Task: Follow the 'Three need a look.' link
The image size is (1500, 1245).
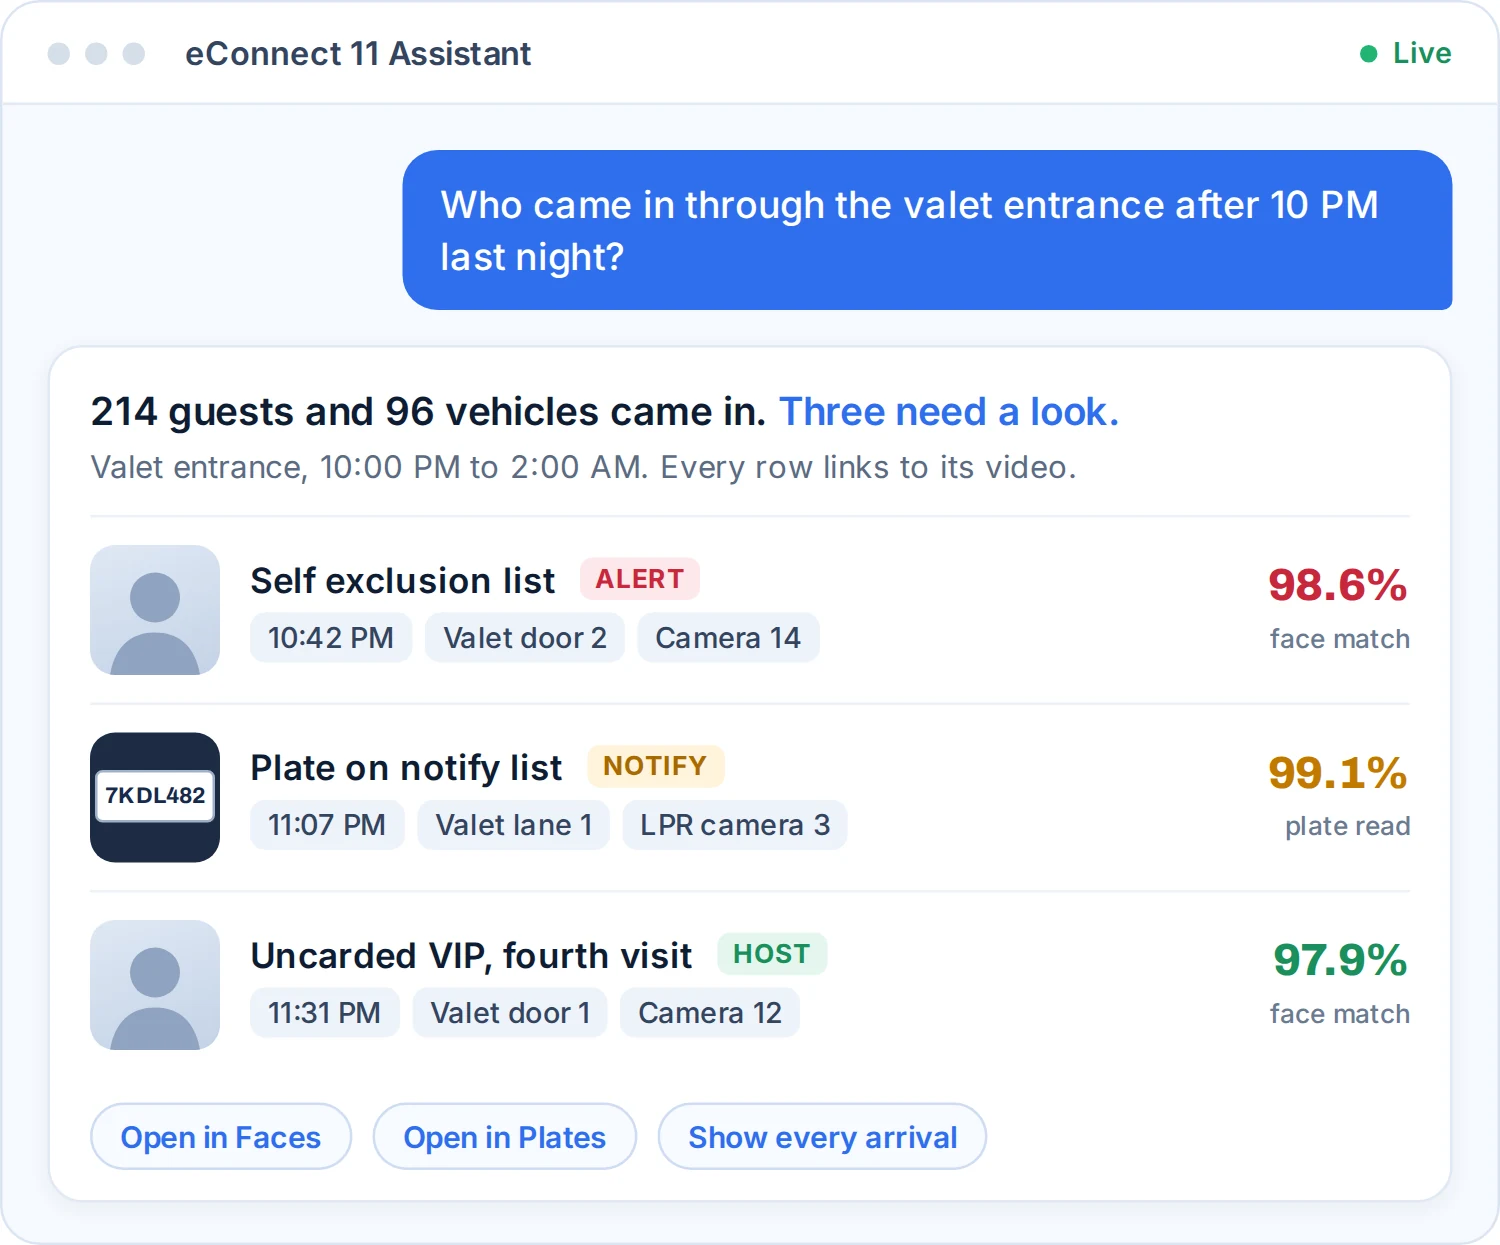Action: click(x=949, y=412)
